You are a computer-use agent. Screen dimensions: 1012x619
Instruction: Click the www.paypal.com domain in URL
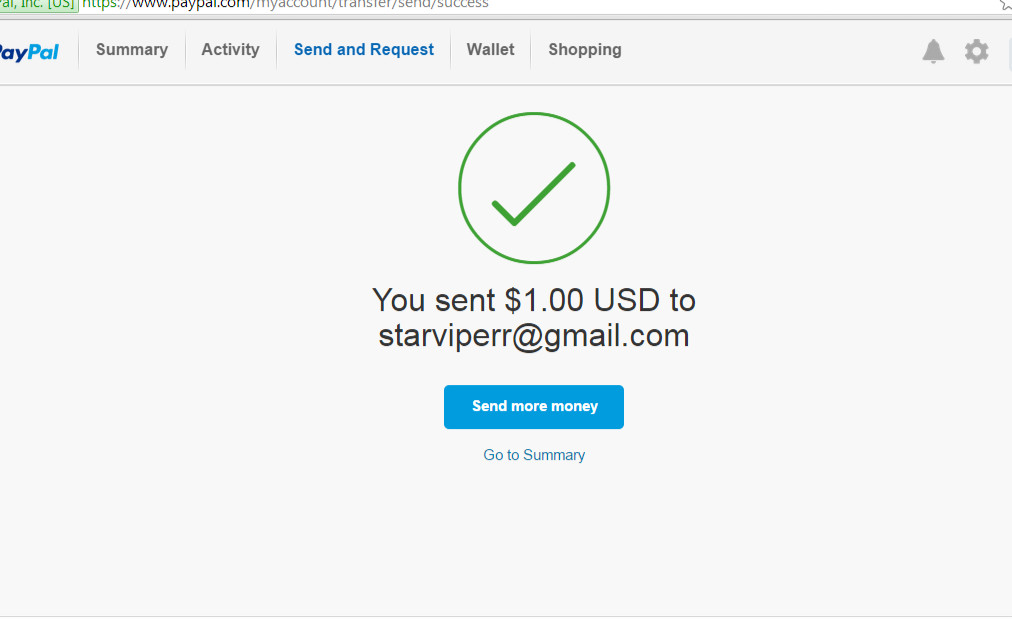point(190,5)
